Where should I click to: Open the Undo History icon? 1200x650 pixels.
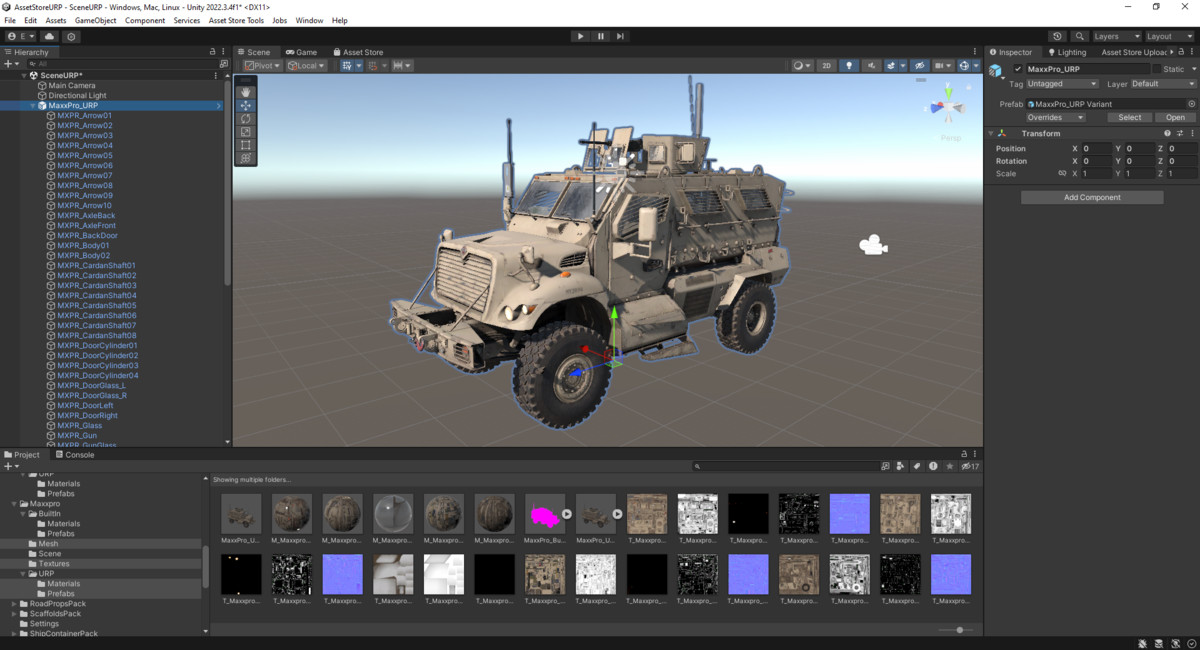[1059, 36]
